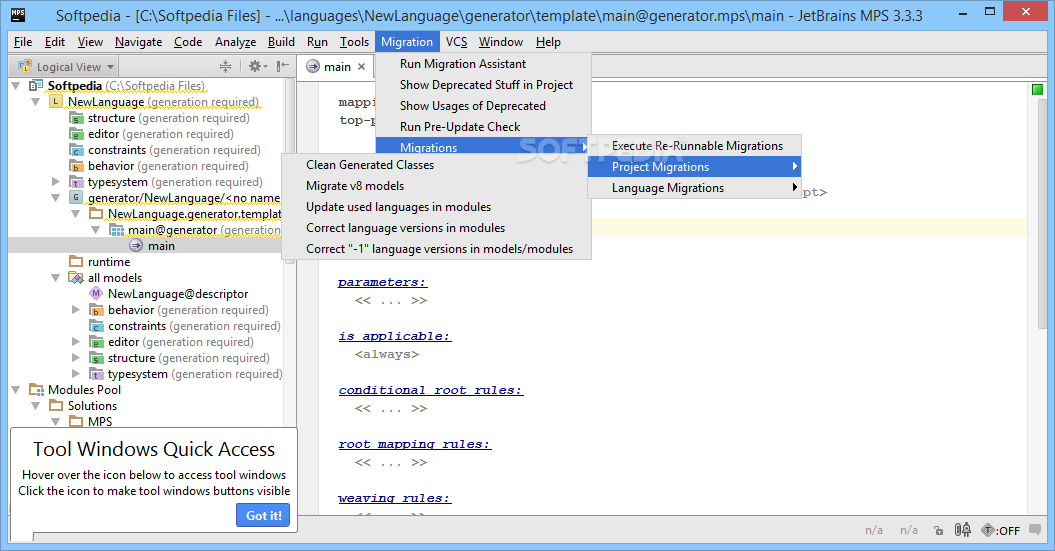This screenshot has height=551, width=1055.
Task: Close the main editor tab
Action: coord(361,67)
